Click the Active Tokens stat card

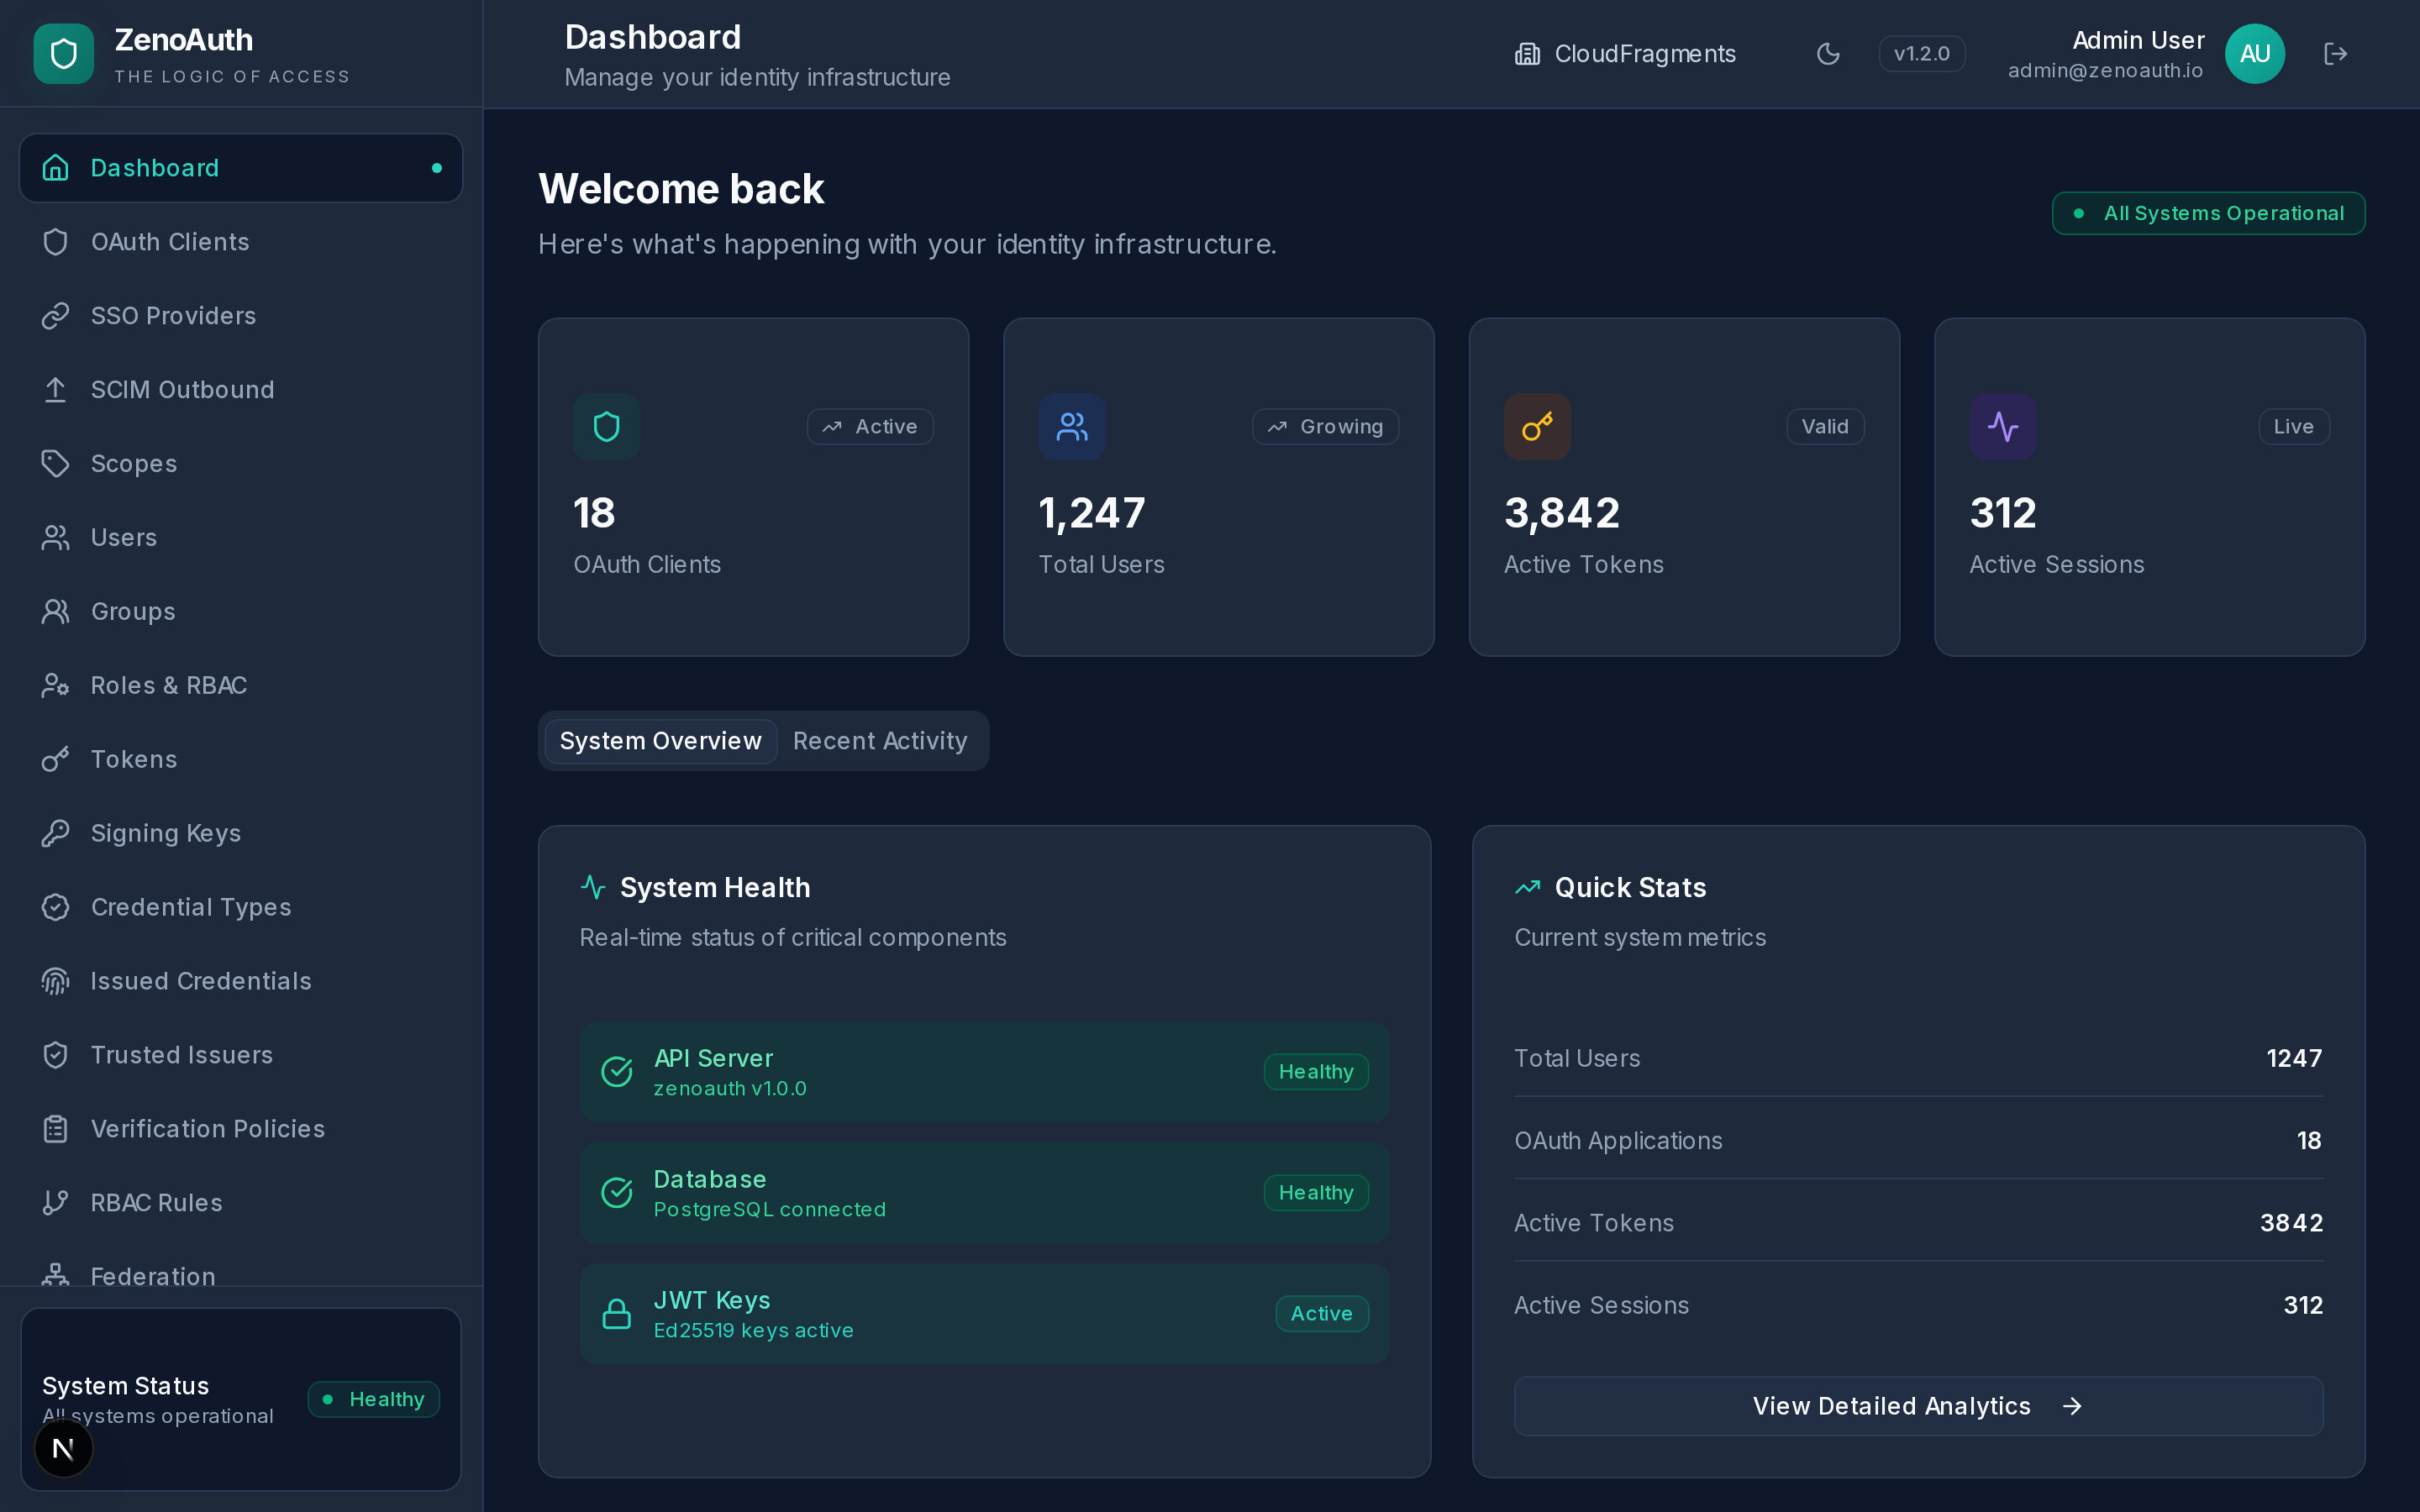point(1683,487)
